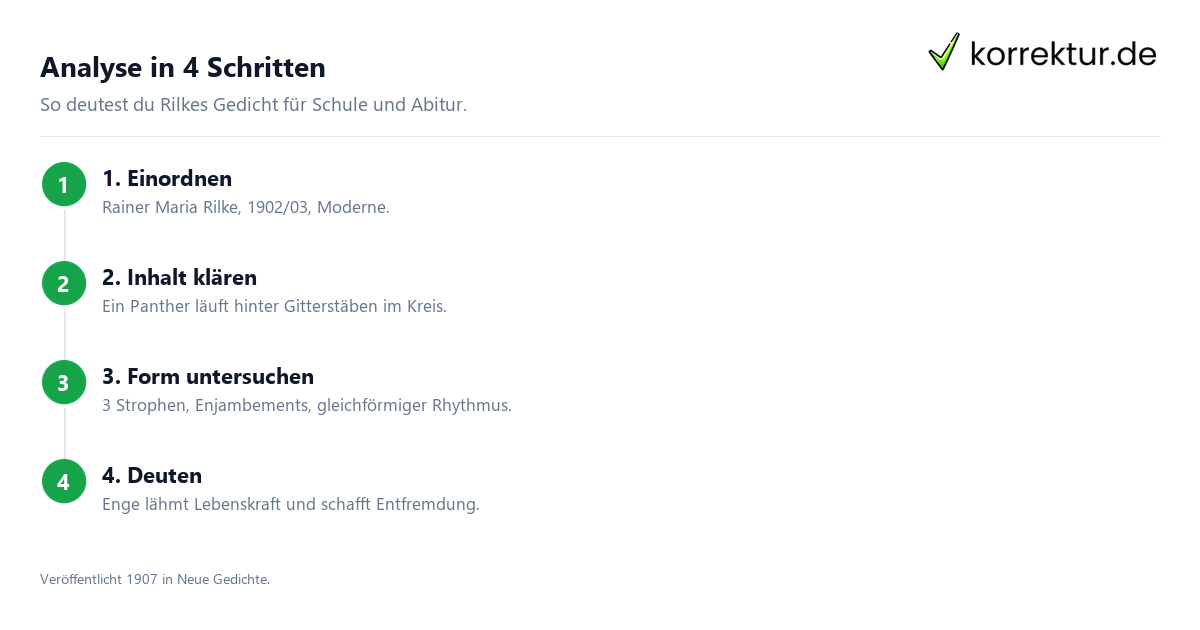
Task: Click the Panther Gitterstäben description text
Action: tap(274, 307)
